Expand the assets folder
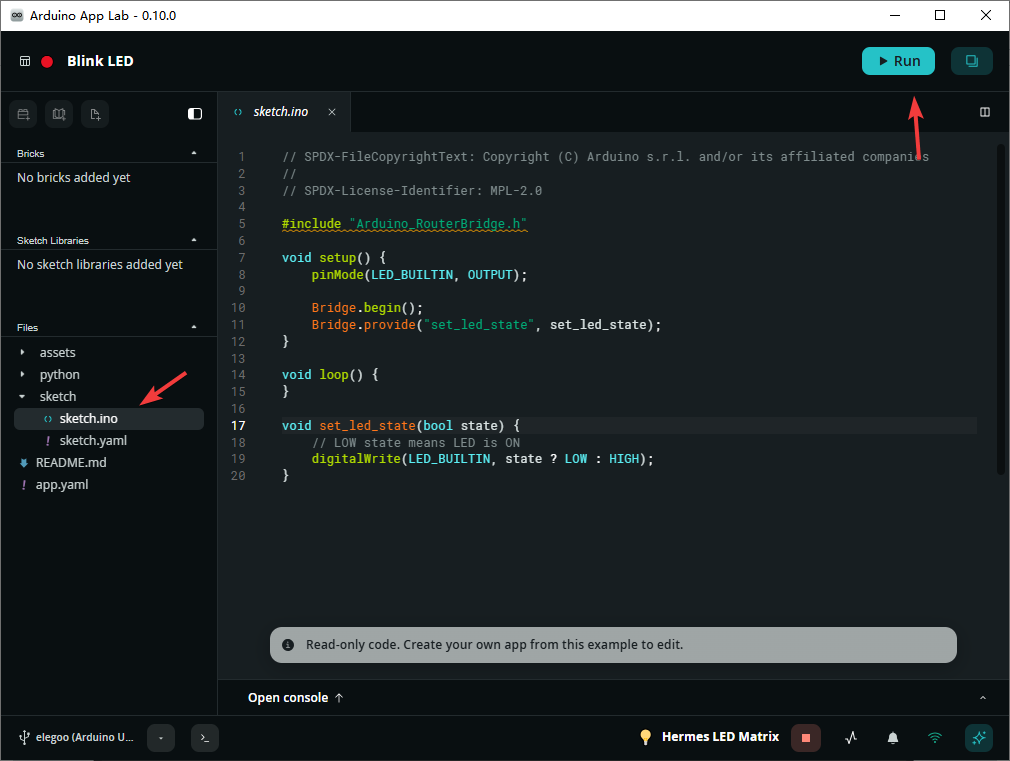The image size is (1010, 761). [x=23, y=352]
